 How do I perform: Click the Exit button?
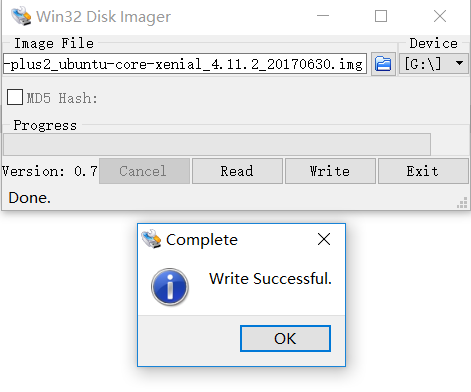click(423, 171)
